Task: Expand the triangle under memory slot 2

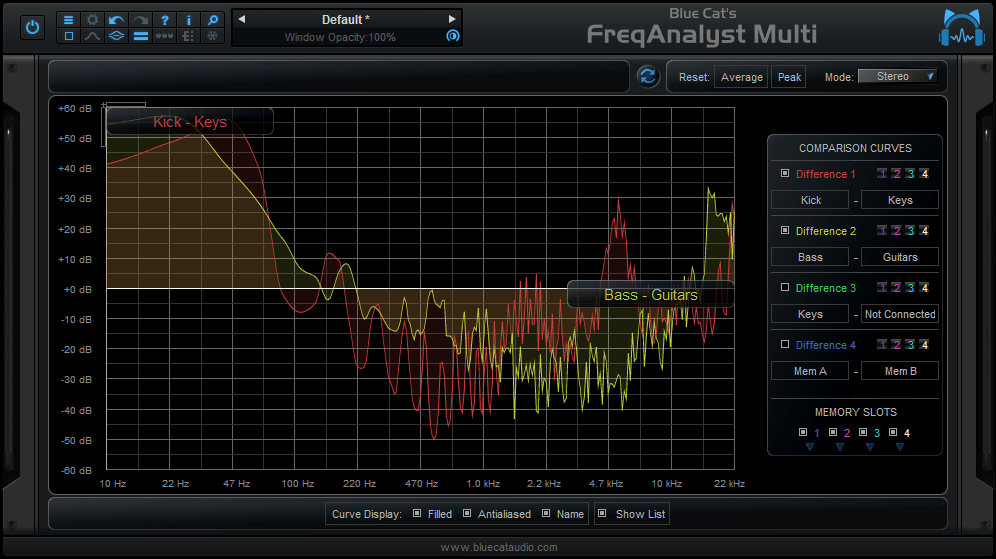Action: click(x=840, y=447)
